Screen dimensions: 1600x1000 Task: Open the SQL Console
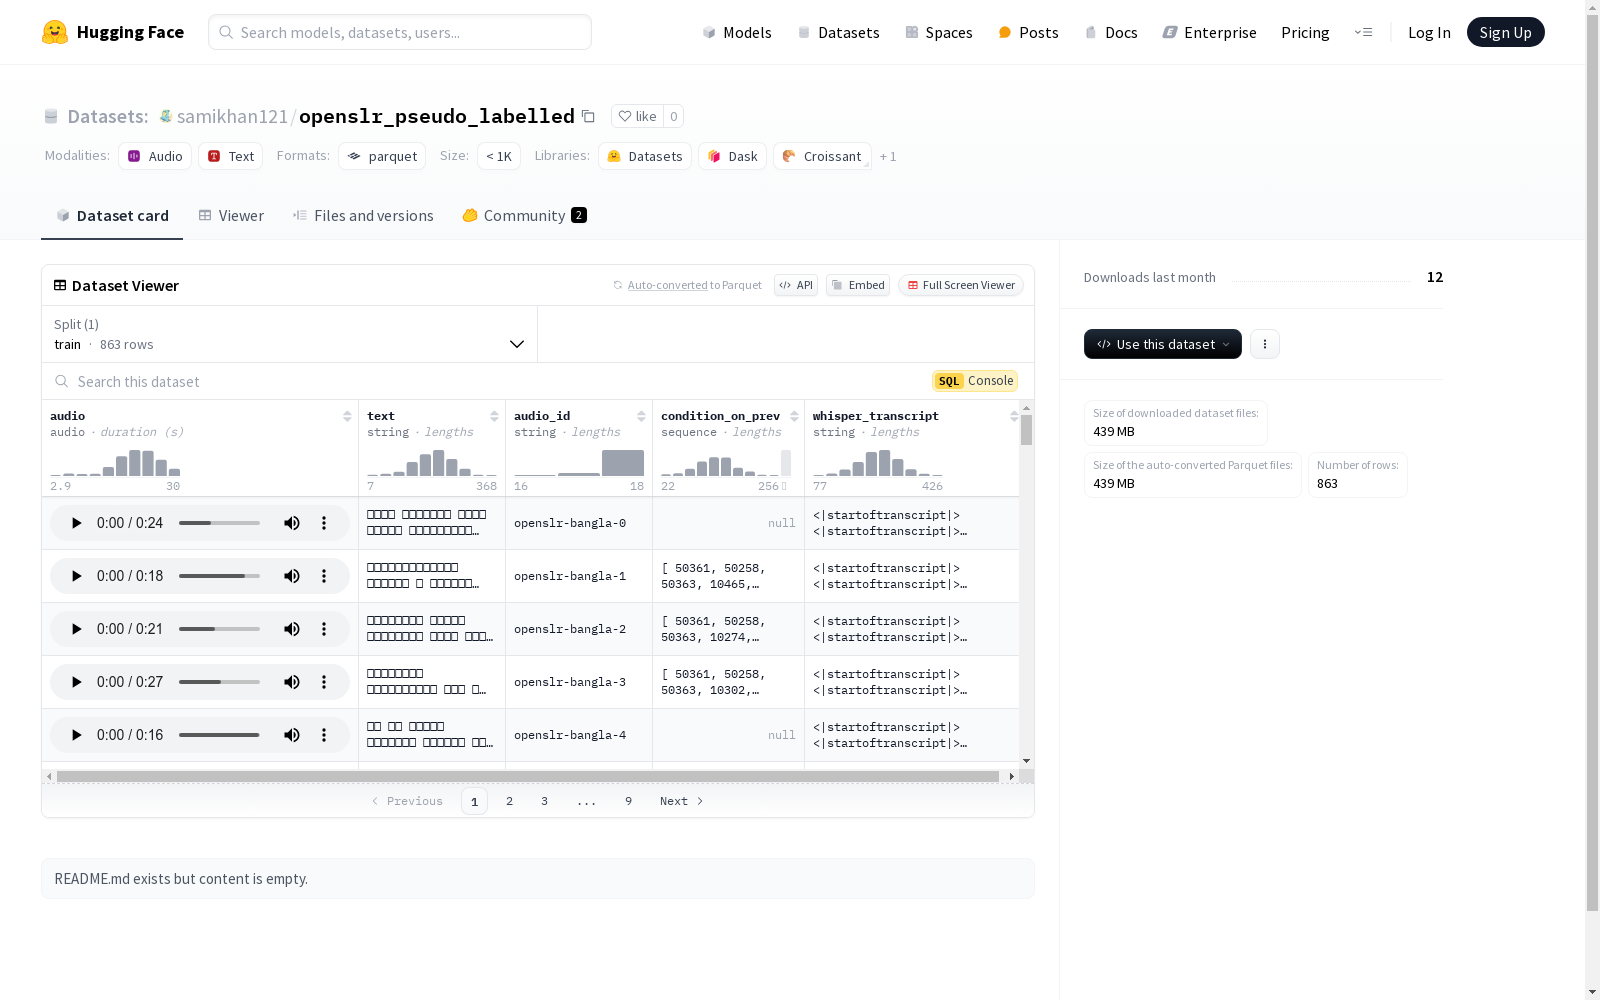tap(975, 381)
